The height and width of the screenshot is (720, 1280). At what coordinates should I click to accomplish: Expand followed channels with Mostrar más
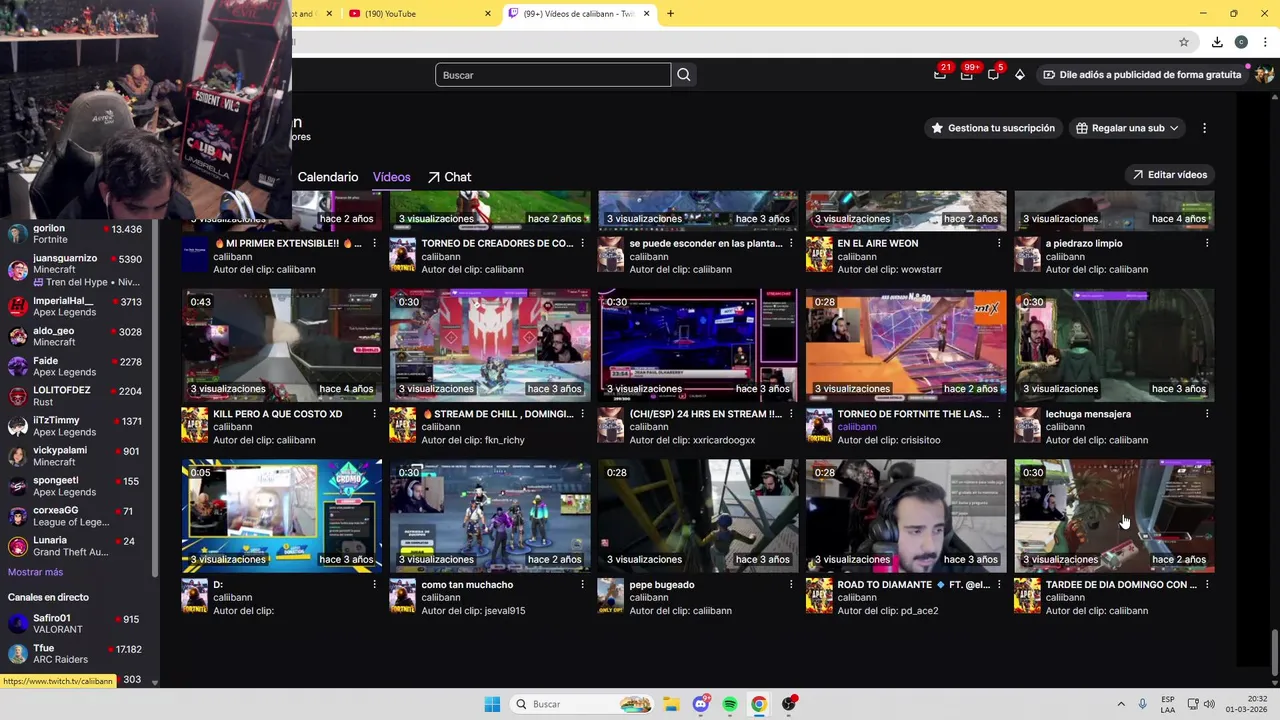click(35, 572)
